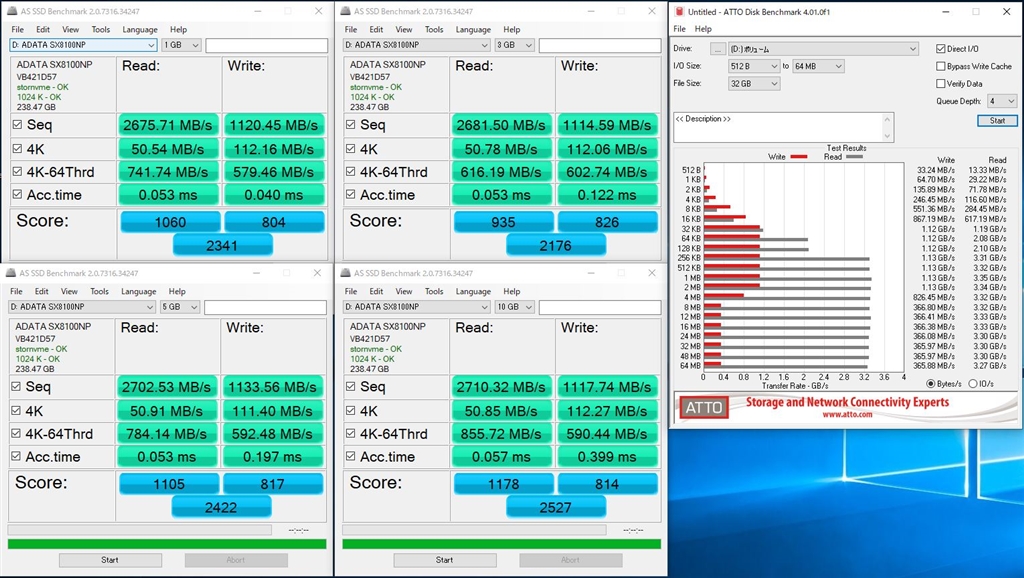Viewport: 1024px width, 578px height.
Task: Close the 1 GB AS SSD Benchmark window
Action: [x=318, y=11]
